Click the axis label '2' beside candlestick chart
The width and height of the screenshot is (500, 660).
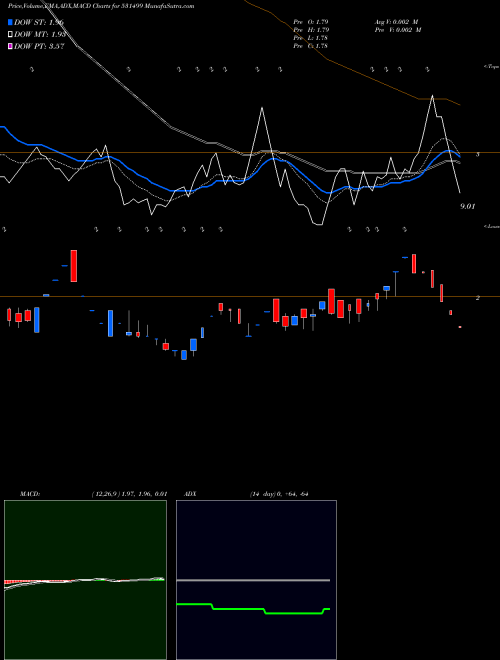pyautogui.click(x=477, y=298)
